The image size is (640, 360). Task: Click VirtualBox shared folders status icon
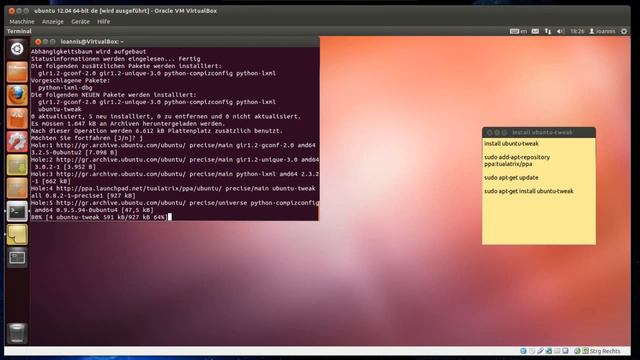tap(557, 351)
